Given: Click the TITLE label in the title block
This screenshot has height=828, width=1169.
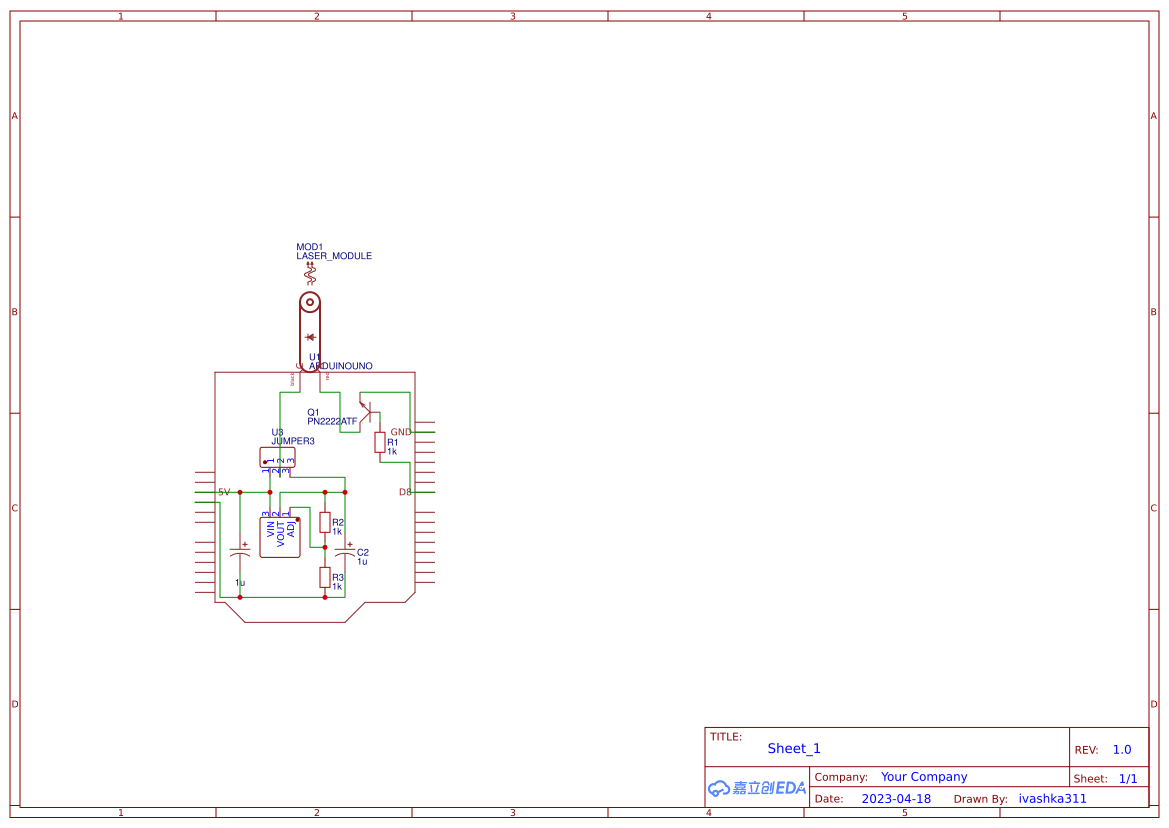Looking at the screenshot, I should tap(724, 735).
